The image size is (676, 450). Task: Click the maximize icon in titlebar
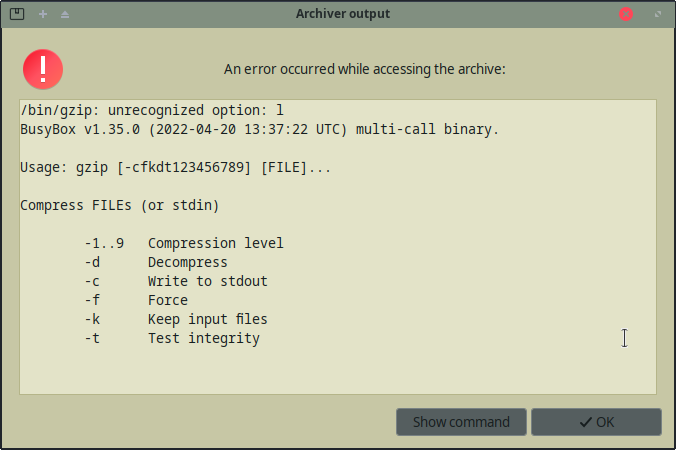coord(658,14)
